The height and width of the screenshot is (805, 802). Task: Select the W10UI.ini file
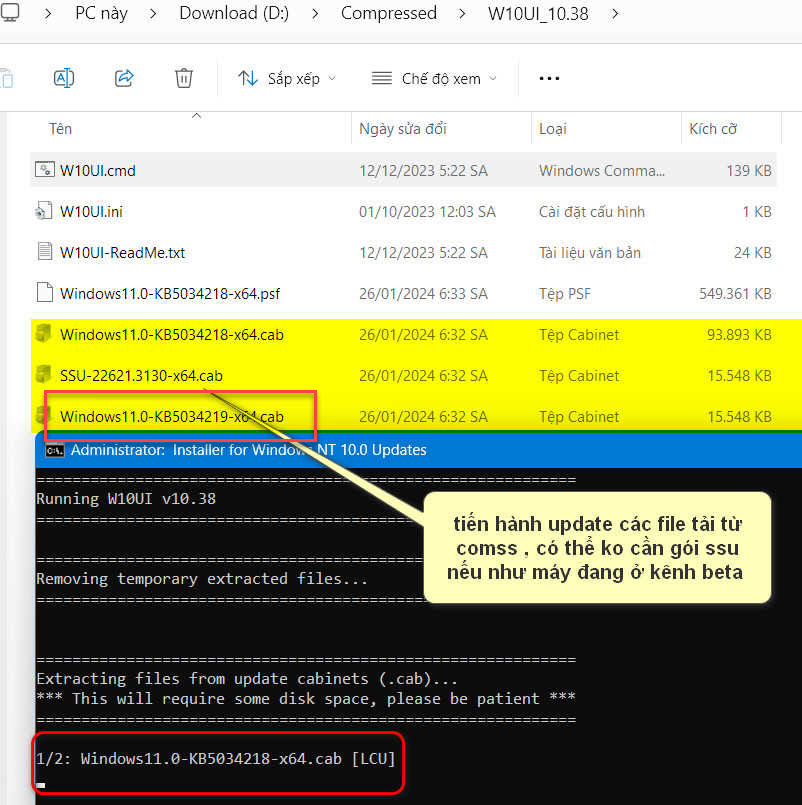click(x=403, y=212)
